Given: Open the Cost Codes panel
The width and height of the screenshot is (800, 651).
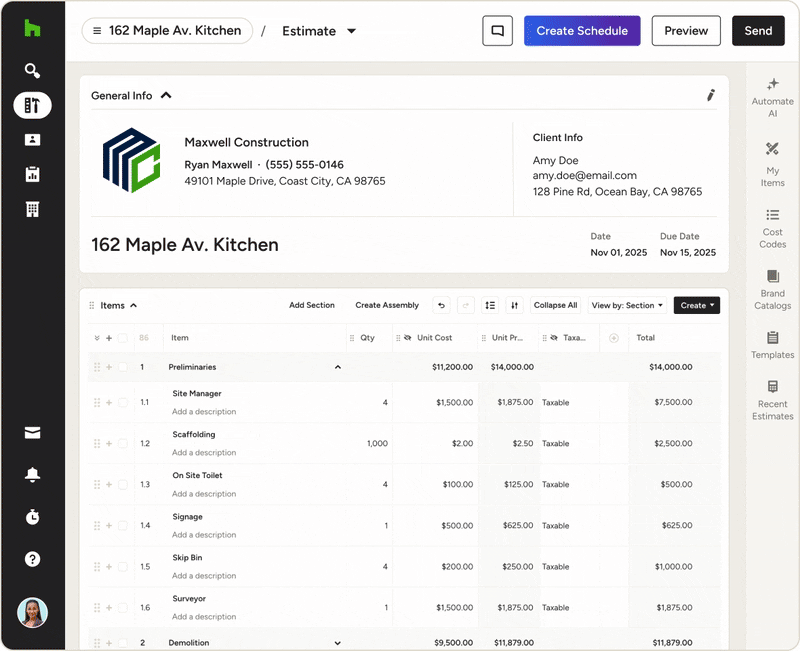Looking at the screenshot, I should click(772, 229).
